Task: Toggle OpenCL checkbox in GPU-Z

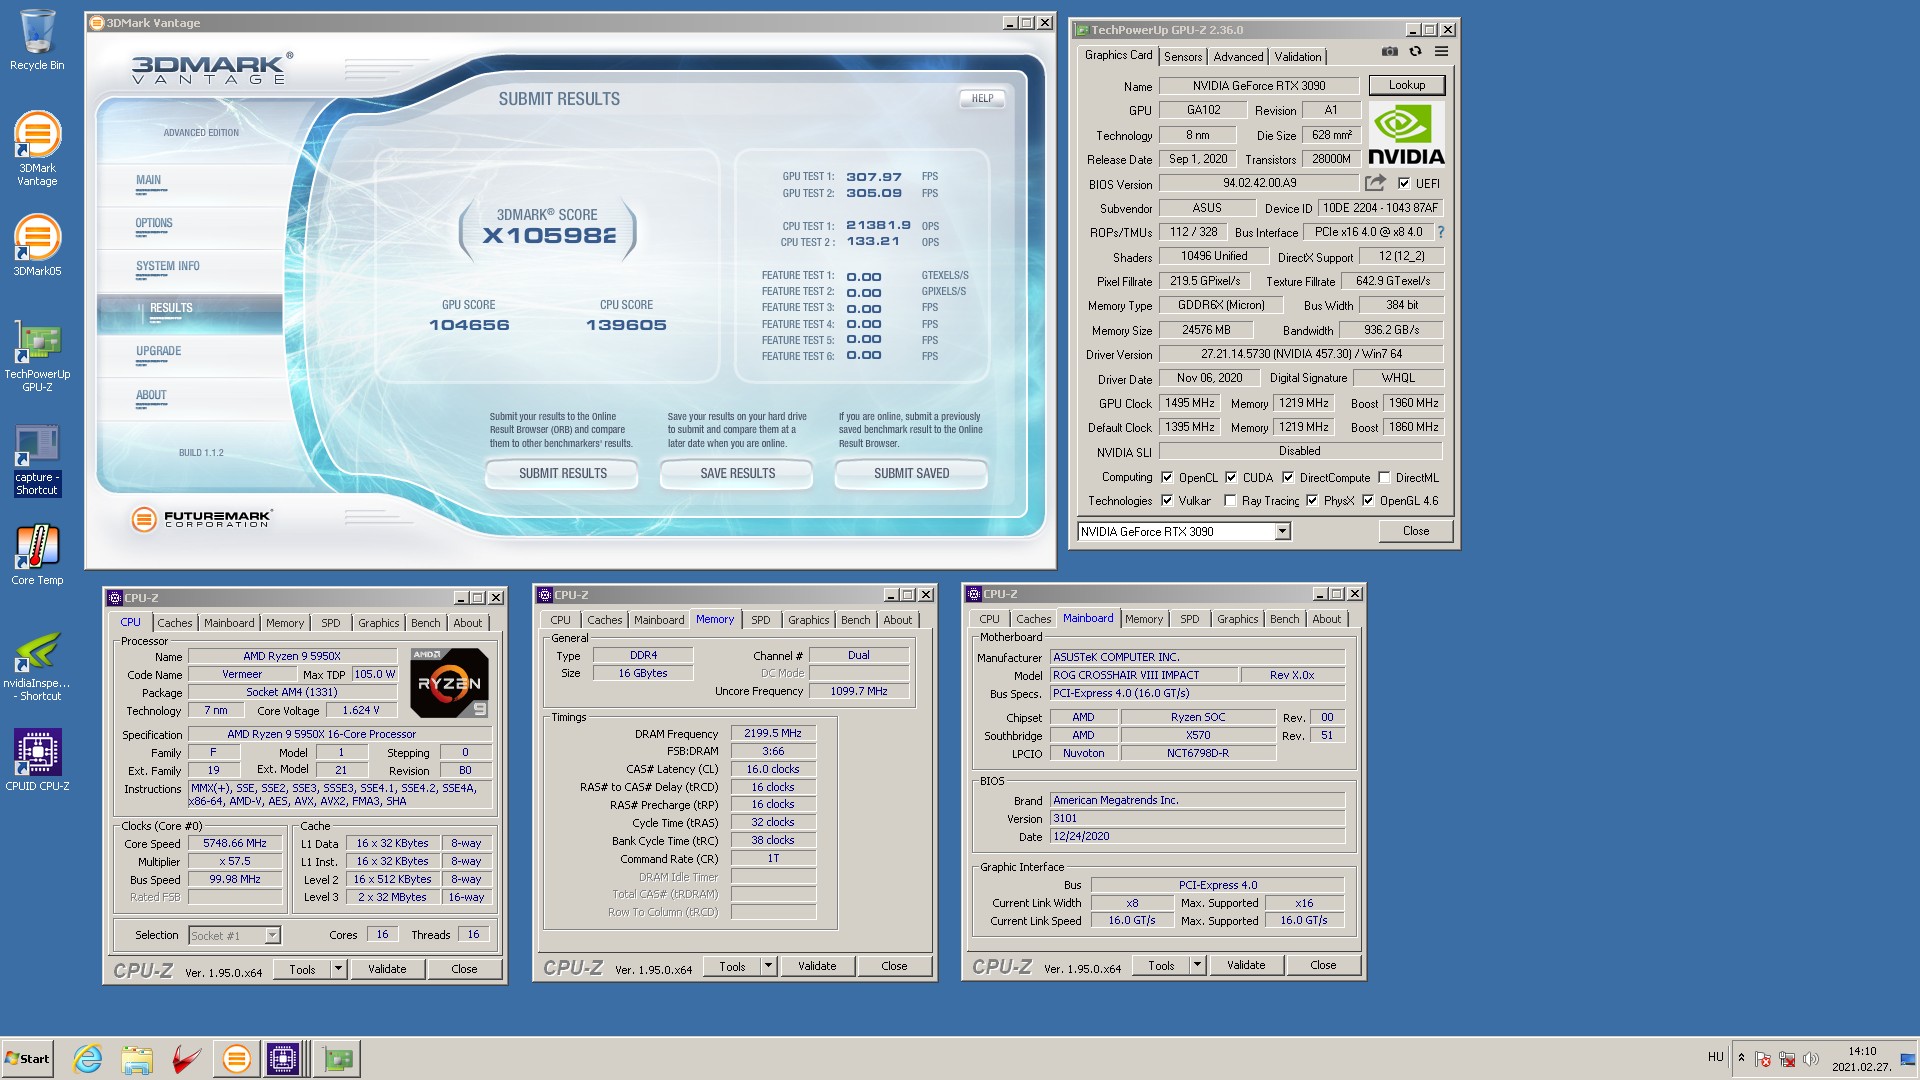Action: tap(1167, 478)
